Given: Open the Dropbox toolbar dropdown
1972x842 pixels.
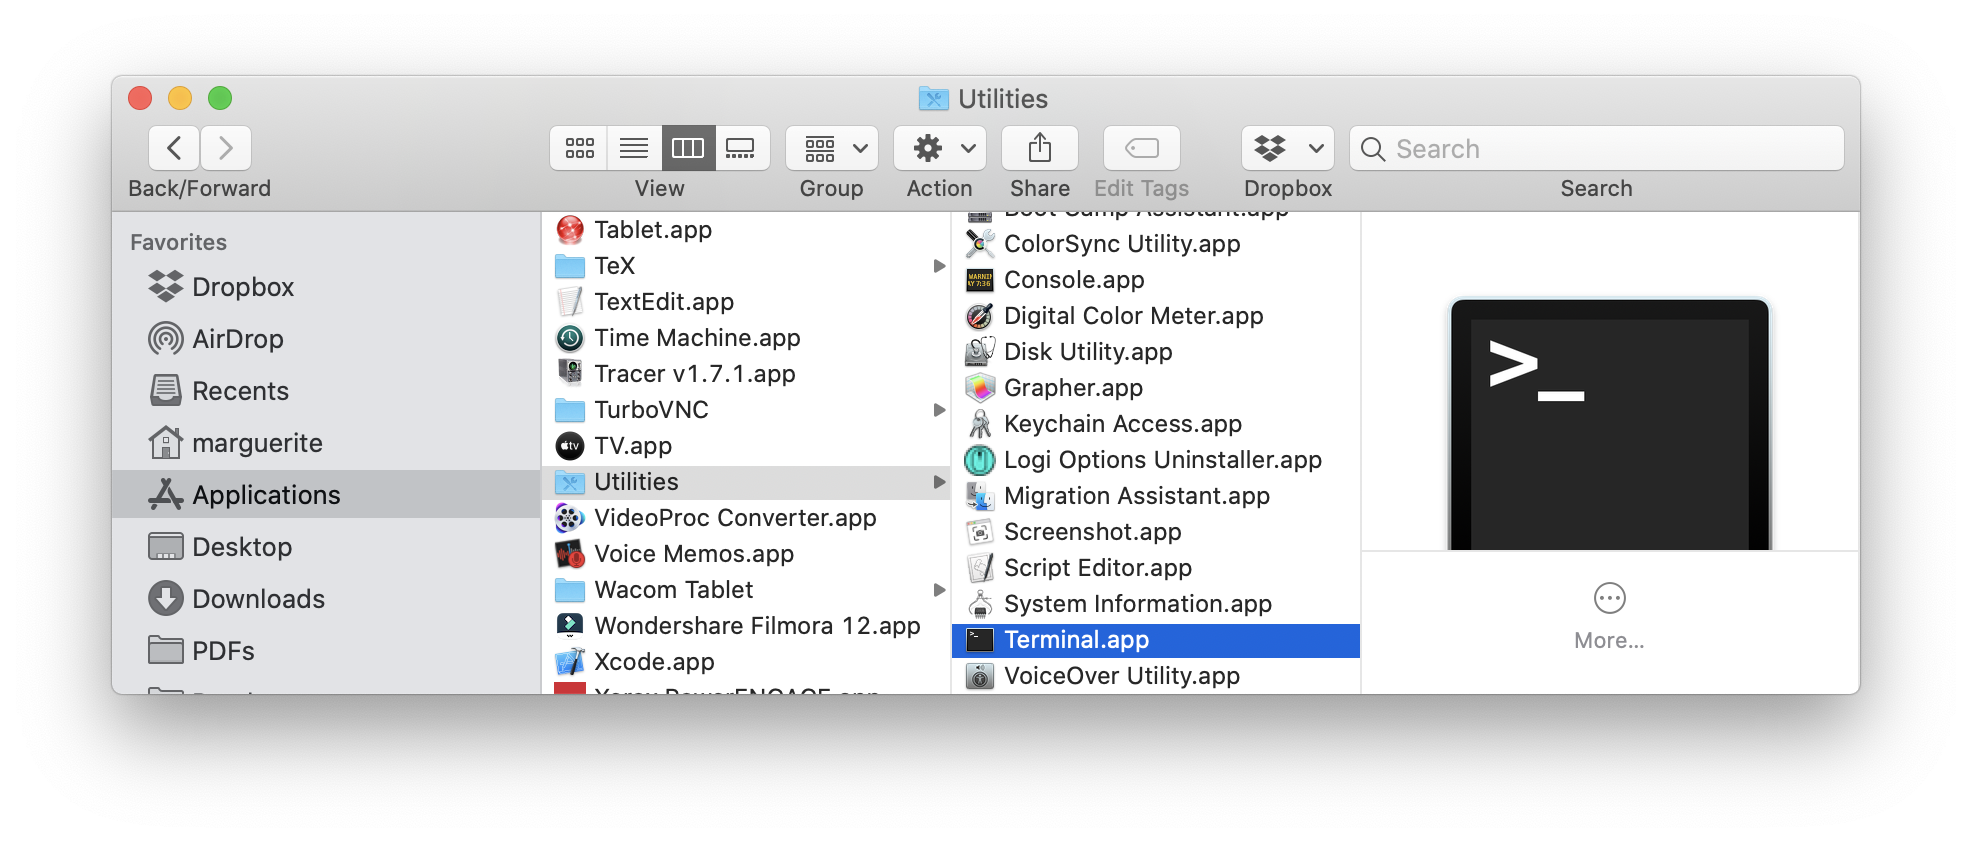Looking at the screenshot, I should pos(1287,149).
